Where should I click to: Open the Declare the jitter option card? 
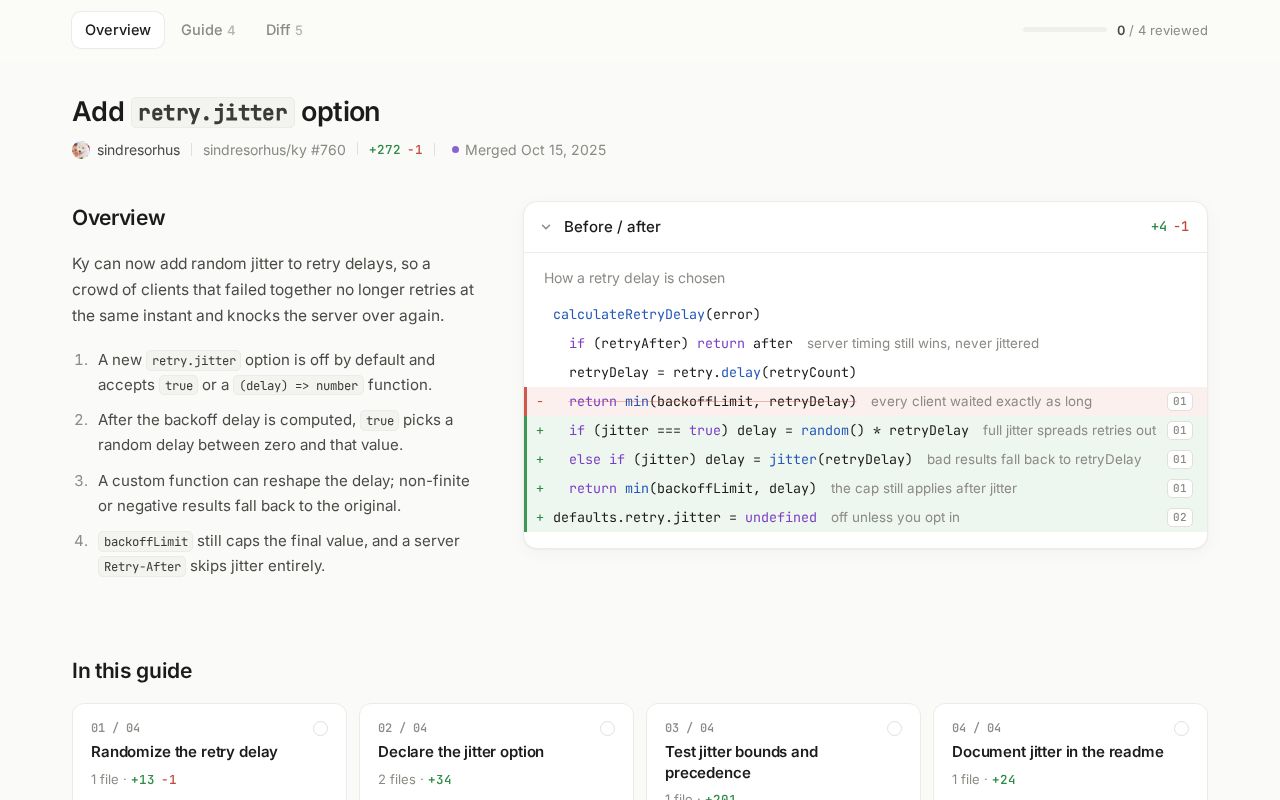(496, 752)
